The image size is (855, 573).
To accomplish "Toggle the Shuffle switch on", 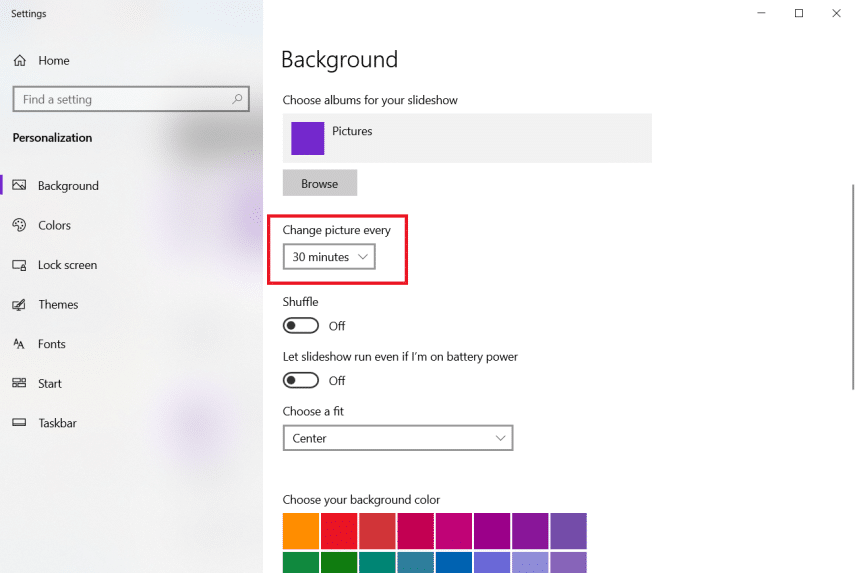I will coord(301,326).
